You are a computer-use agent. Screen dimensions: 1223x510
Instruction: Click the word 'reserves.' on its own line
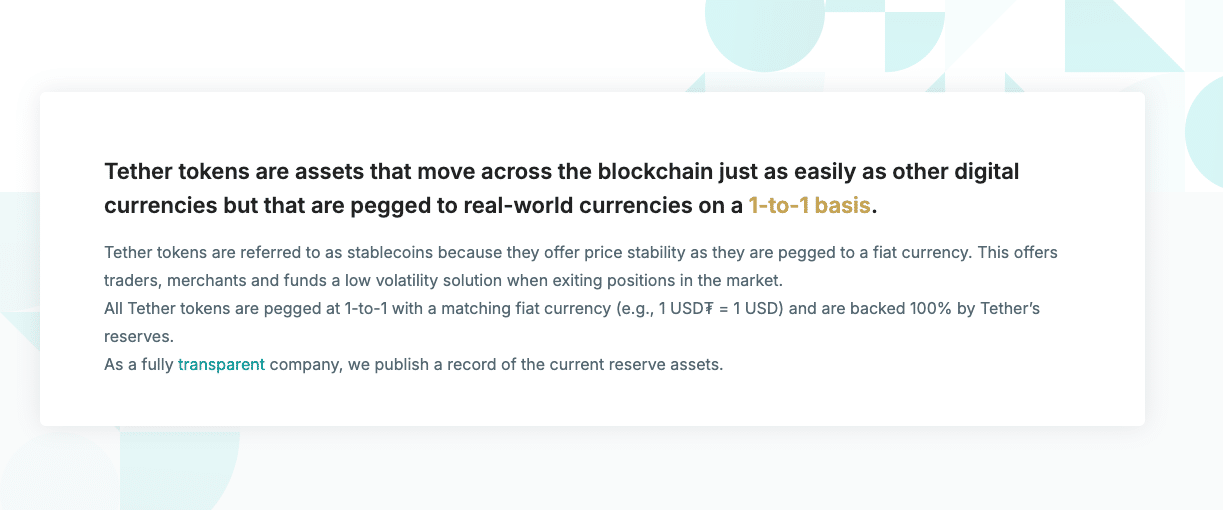pos(138,336)
